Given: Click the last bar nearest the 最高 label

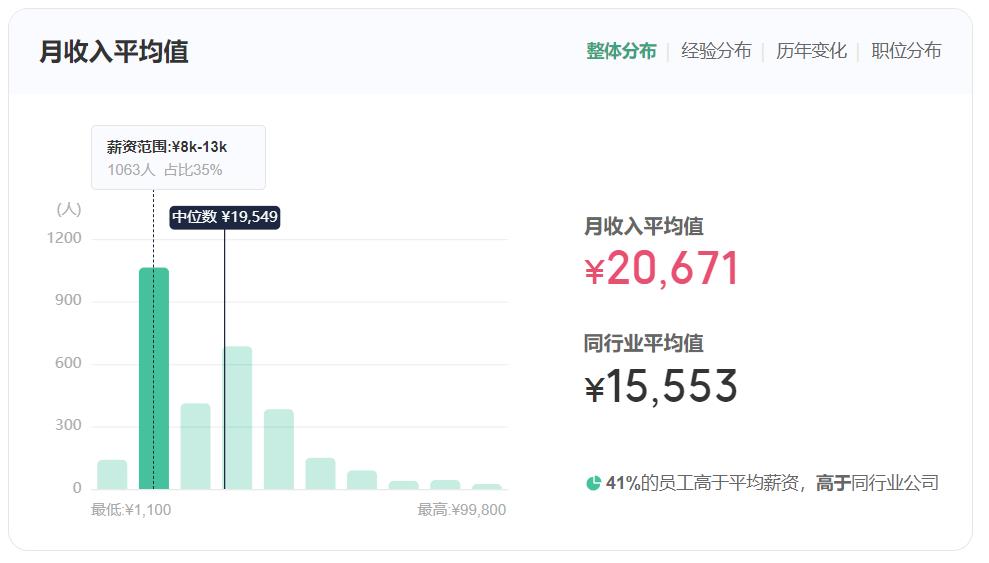Looking at the screenshot, I should (487, 486).
